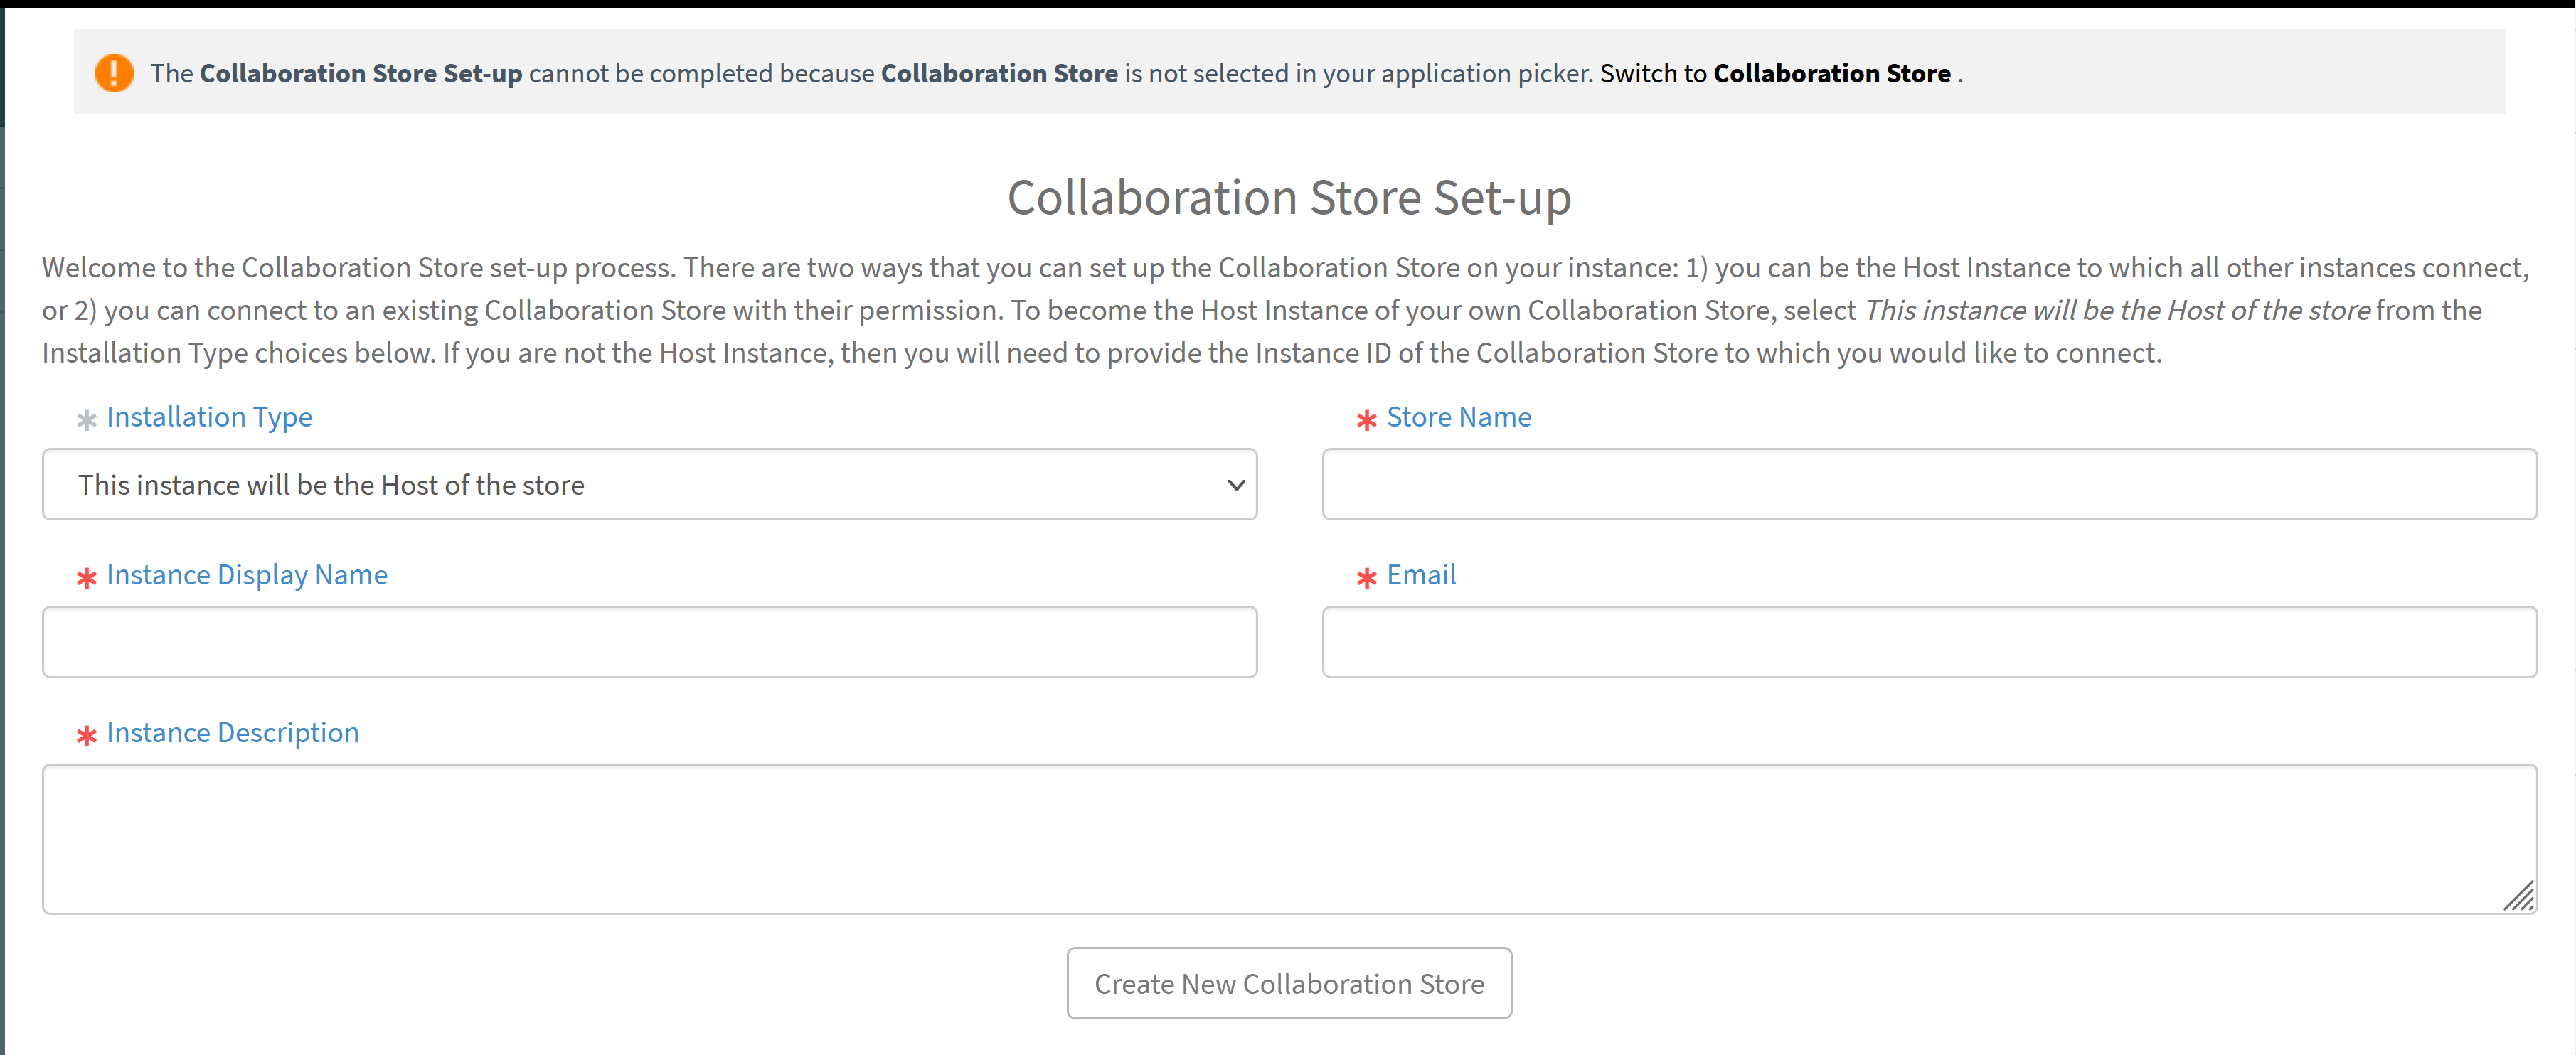Image resolution: width=2576 pixels, height=1055 pixels.
Task: Click the red asterisk beside Email
Action: [1366, 578]
